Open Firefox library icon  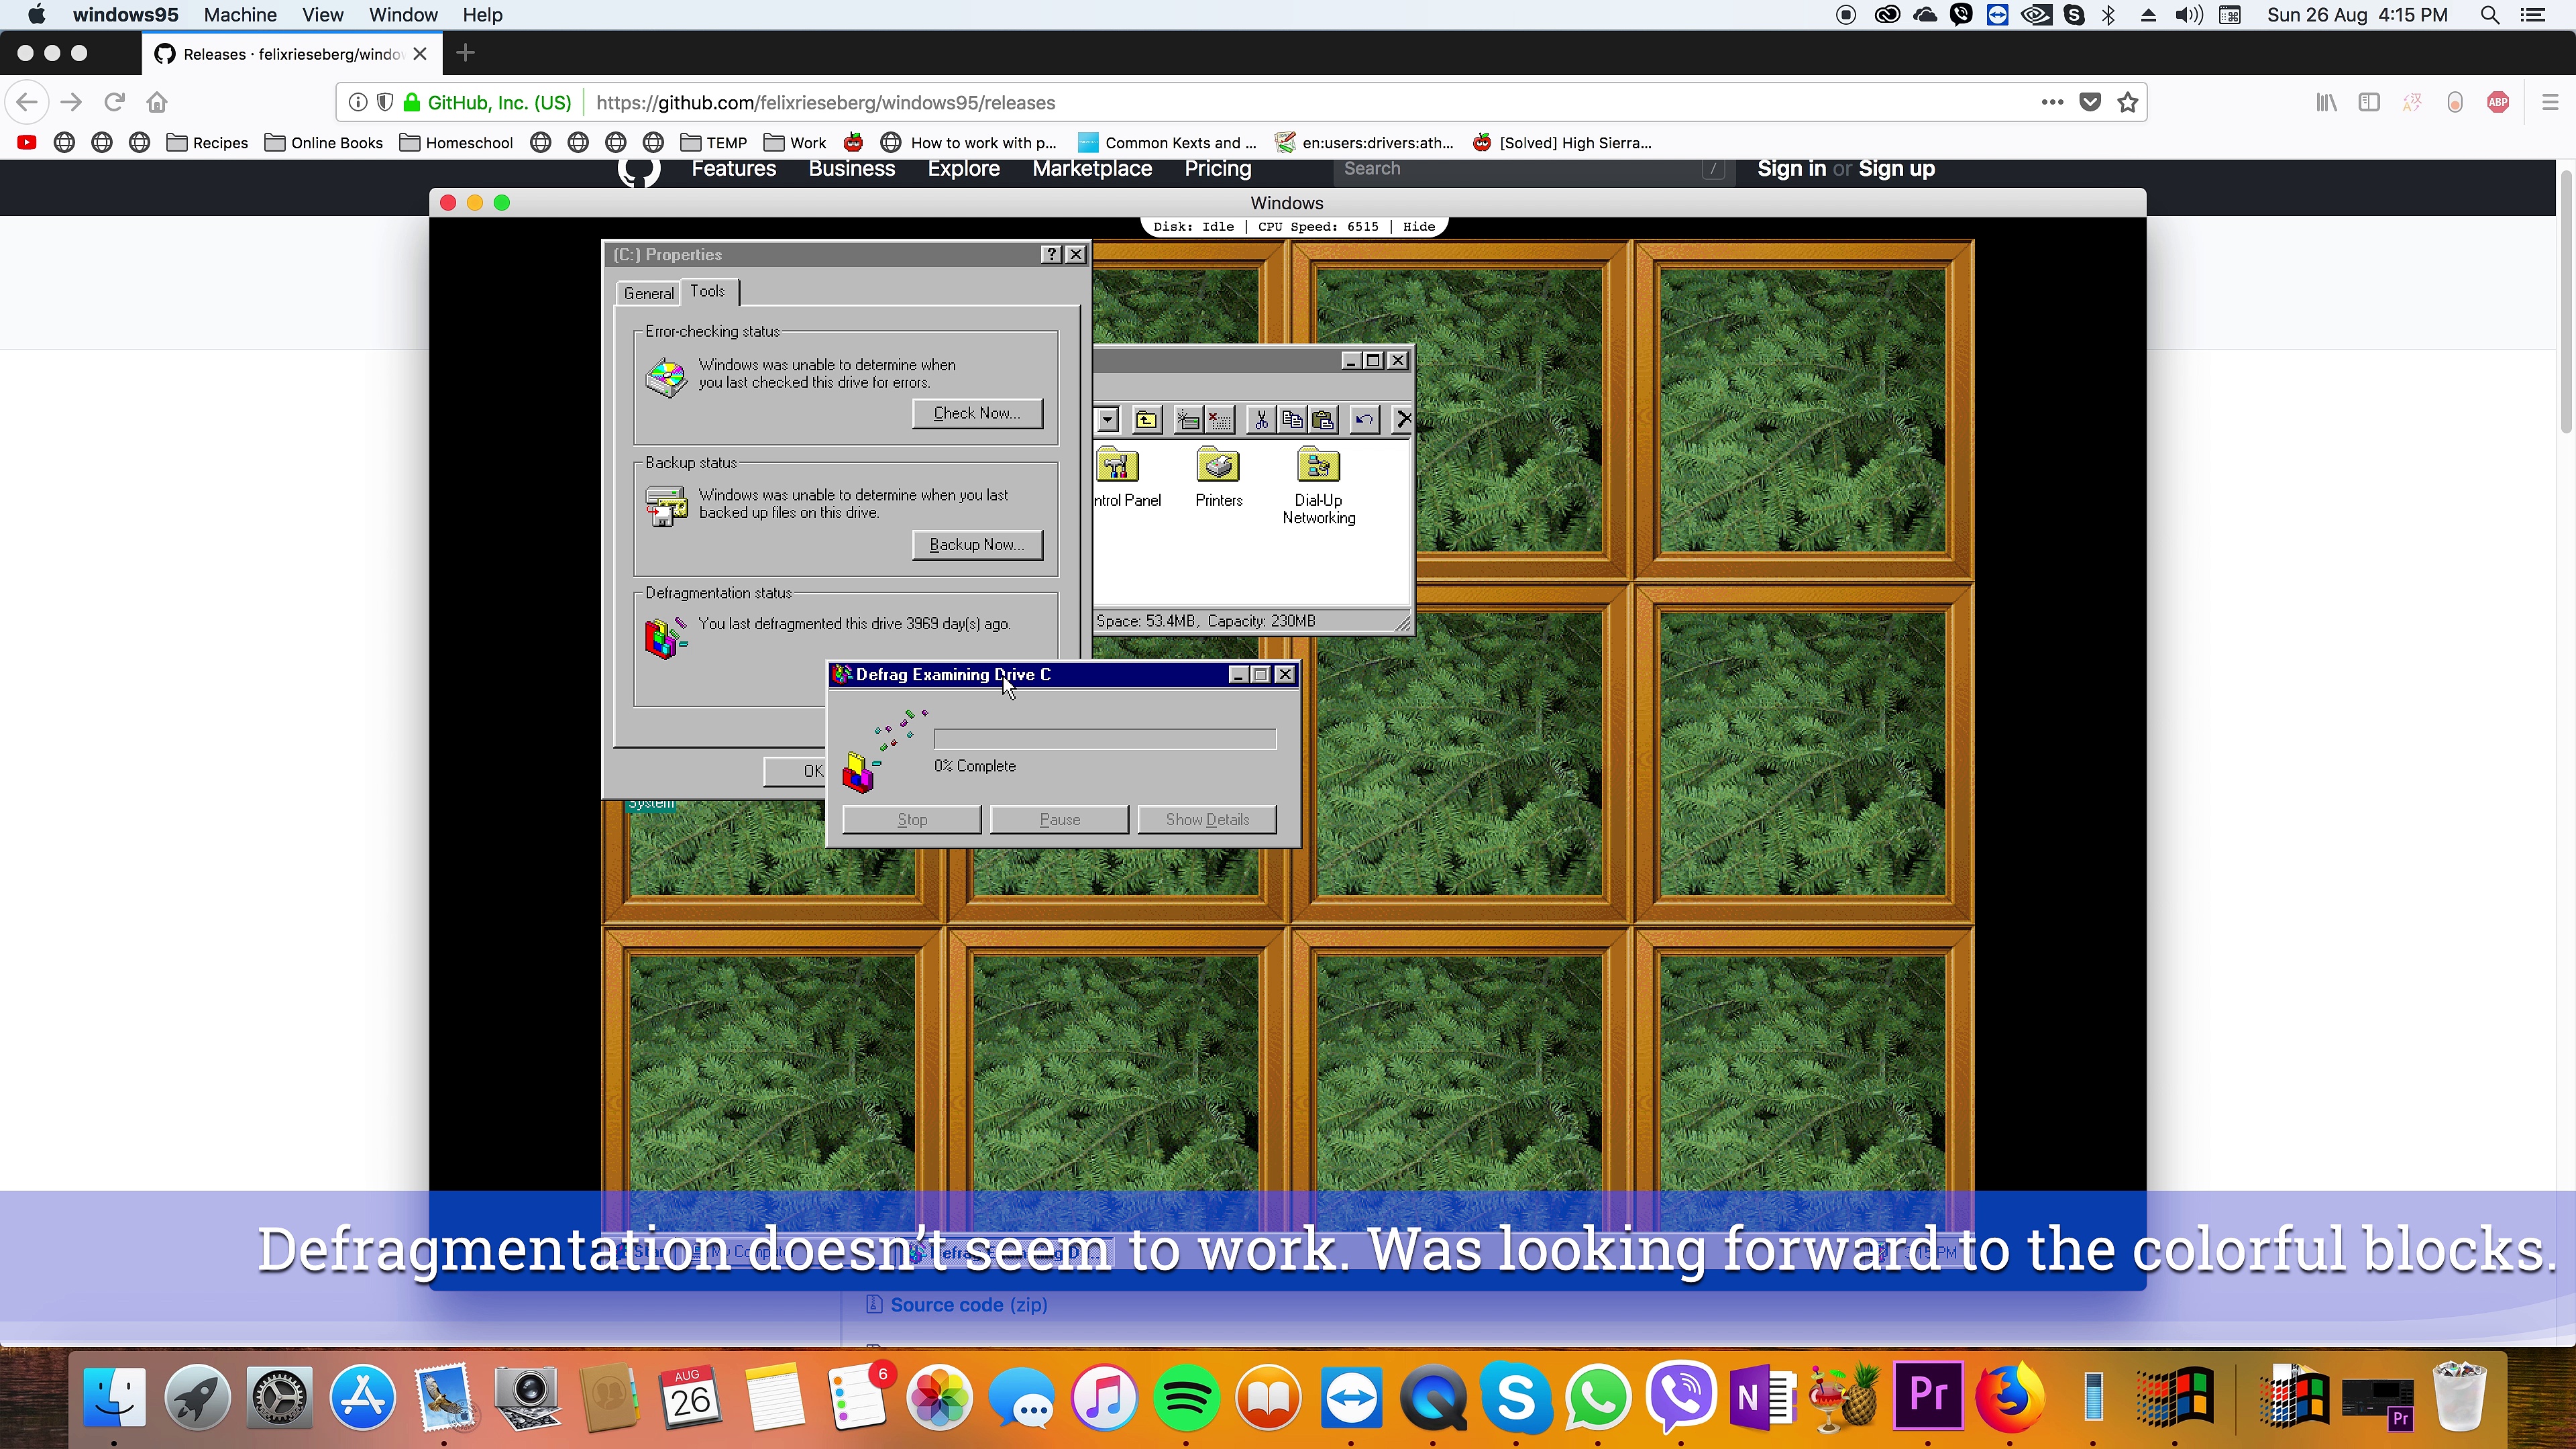[x=2326, y=102]
